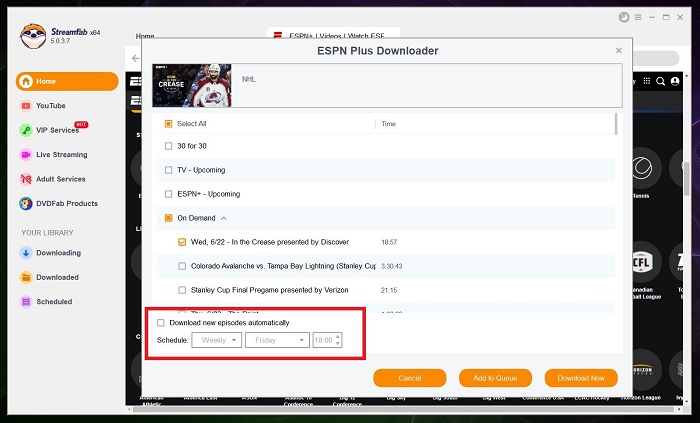The width and height of the screenshot is (700, 423).
Task: Click the clock icon in title bar
Action: point(624,17)
